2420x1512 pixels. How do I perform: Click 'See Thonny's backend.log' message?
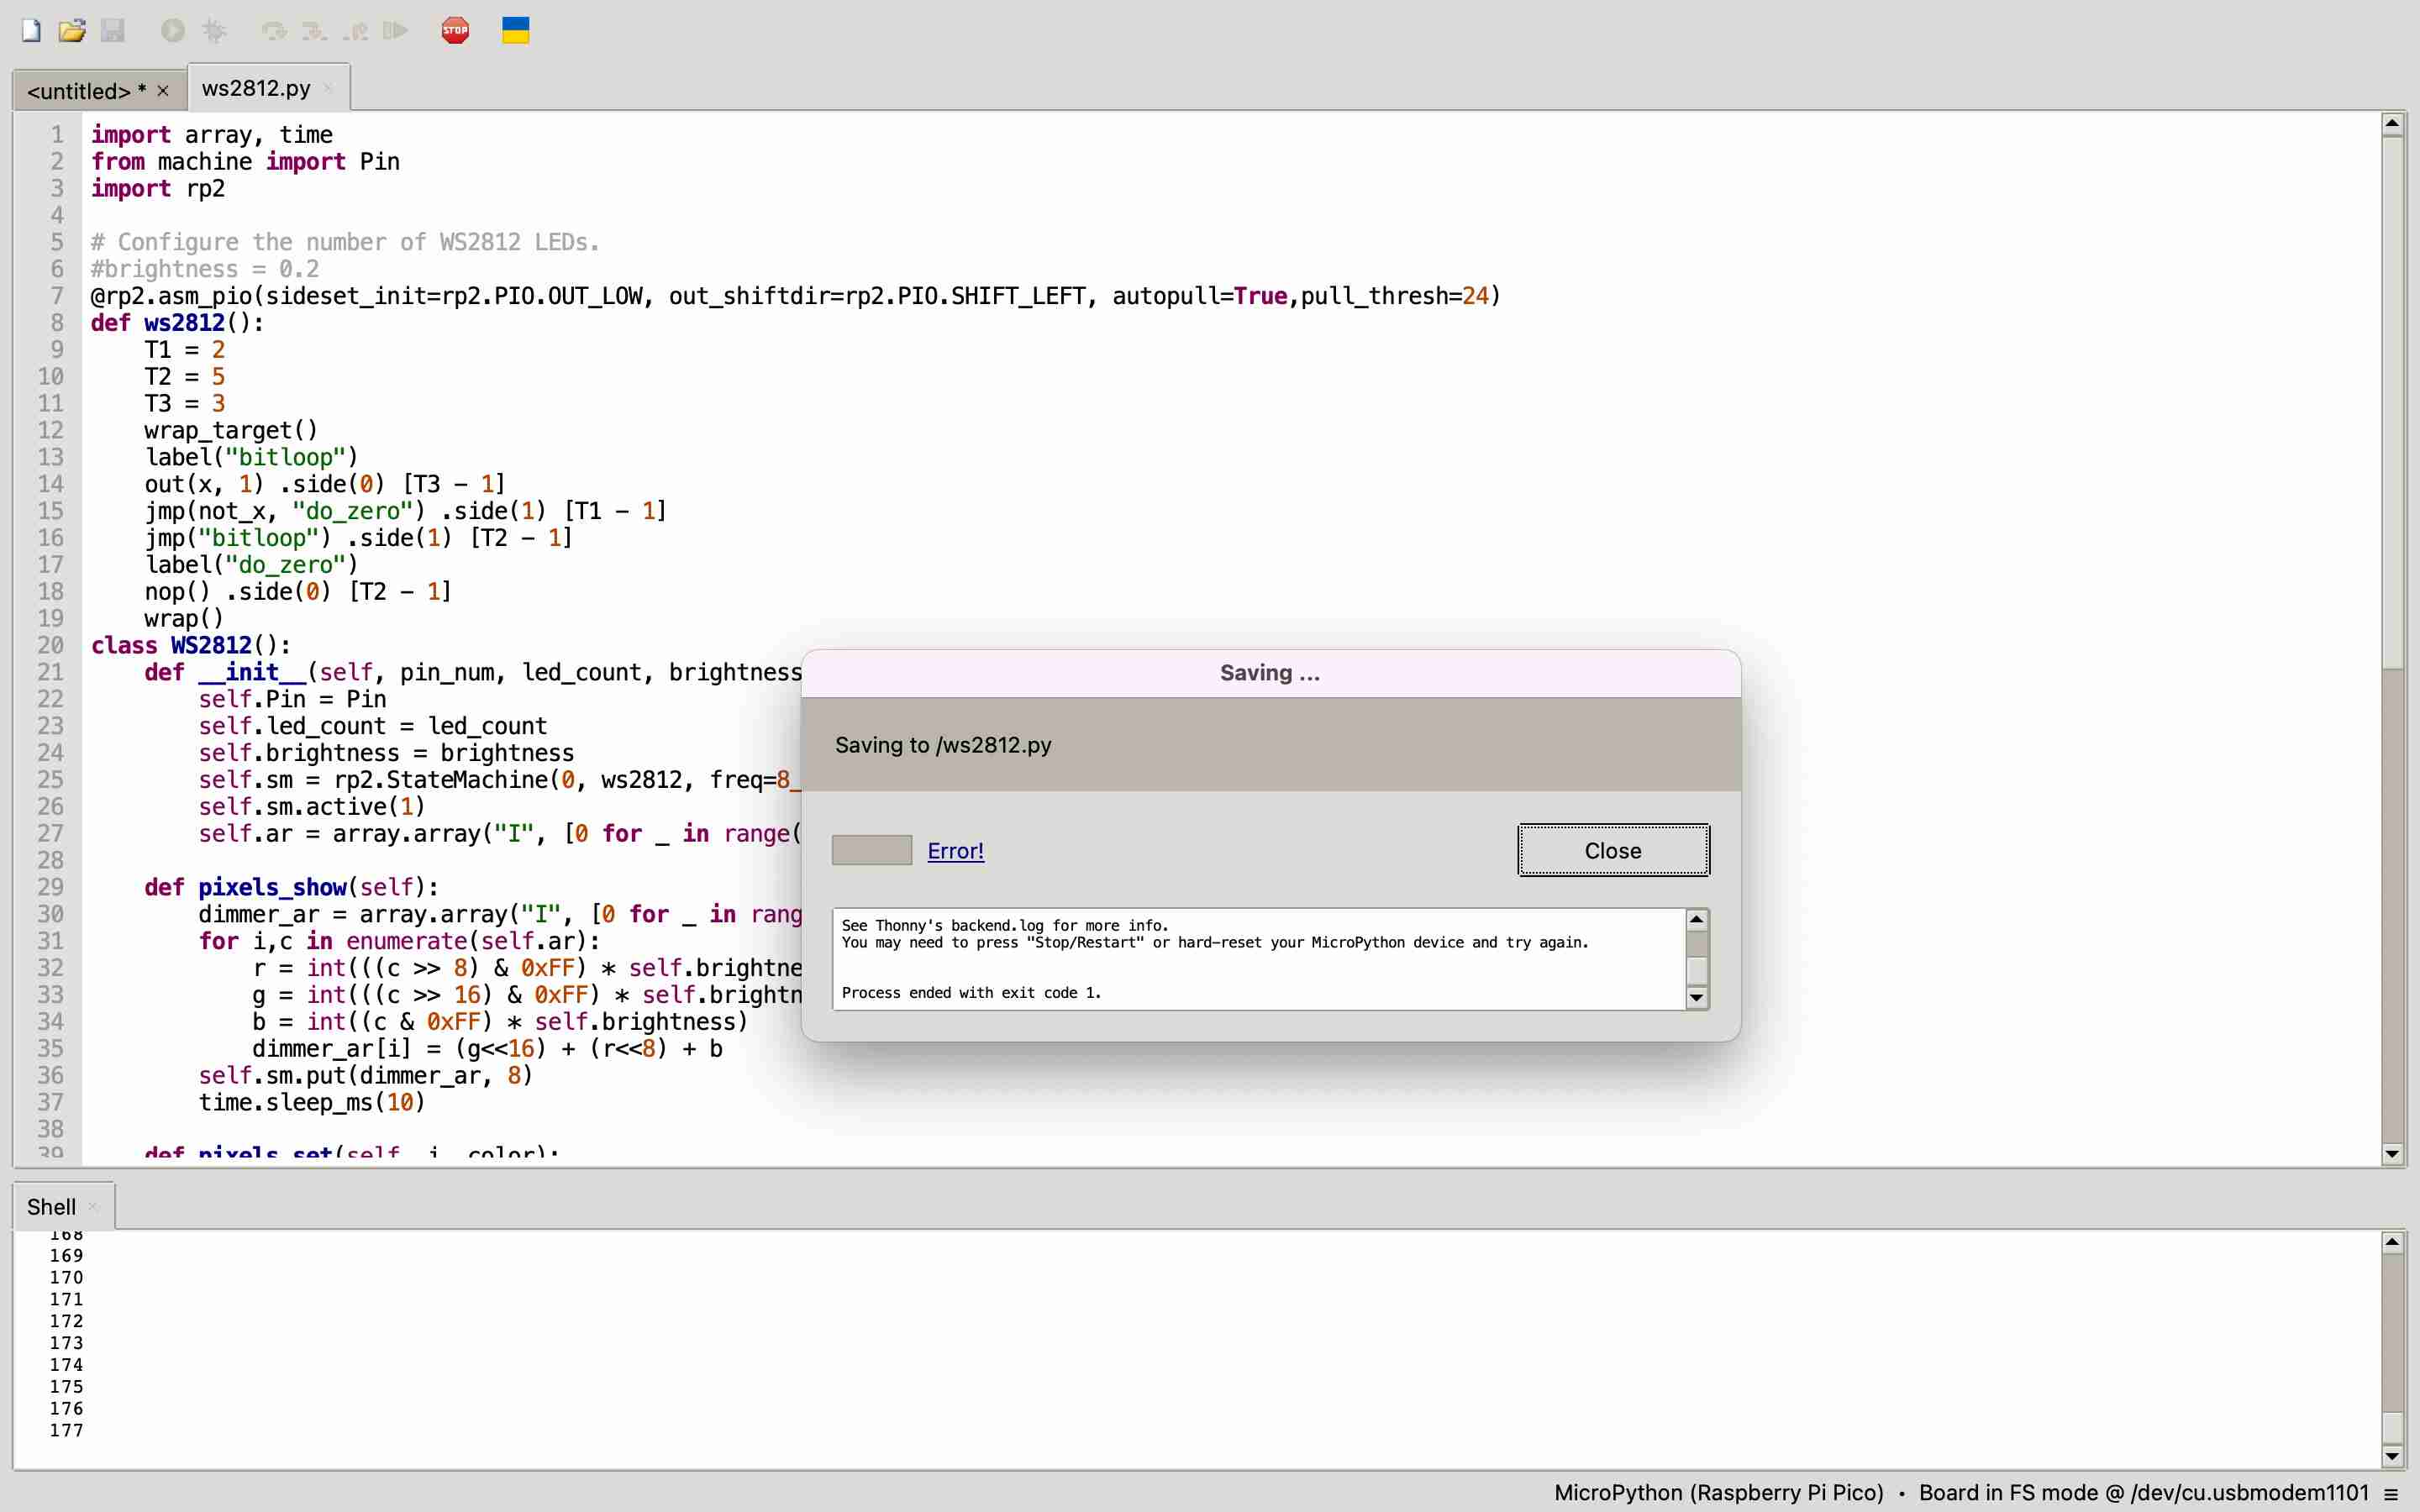[x=1005, y=926]
